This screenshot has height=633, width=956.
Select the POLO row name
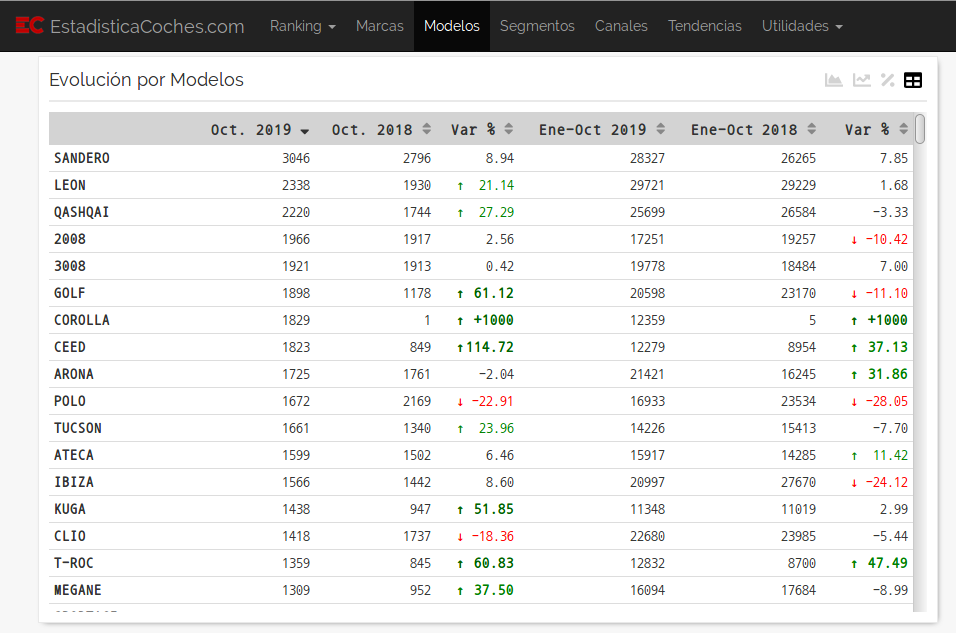tap(70, 401)
